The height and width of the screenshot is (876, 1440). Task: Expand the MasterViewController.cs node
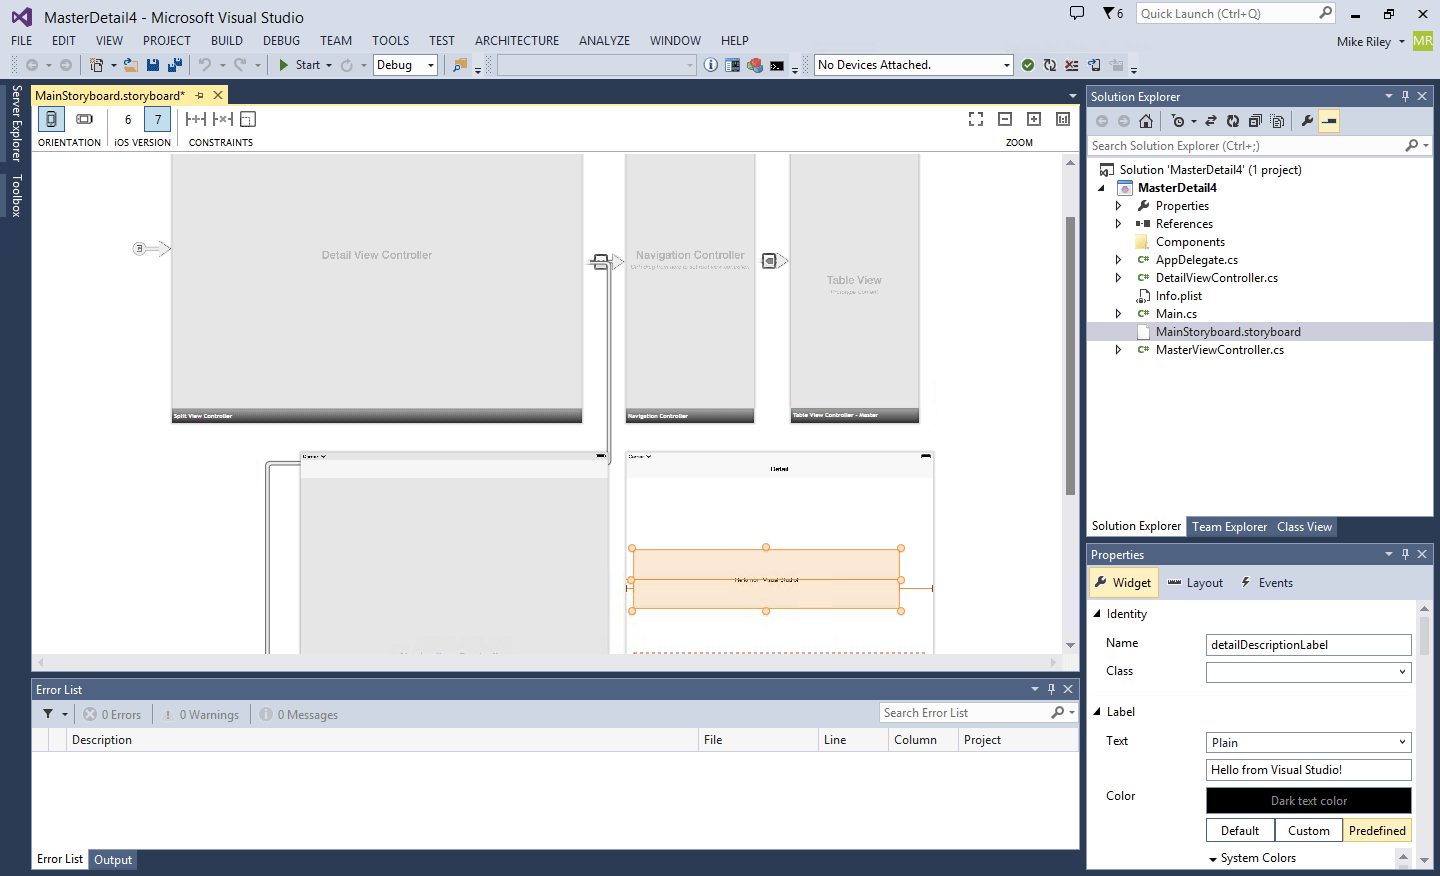[x=1119, y=350]
